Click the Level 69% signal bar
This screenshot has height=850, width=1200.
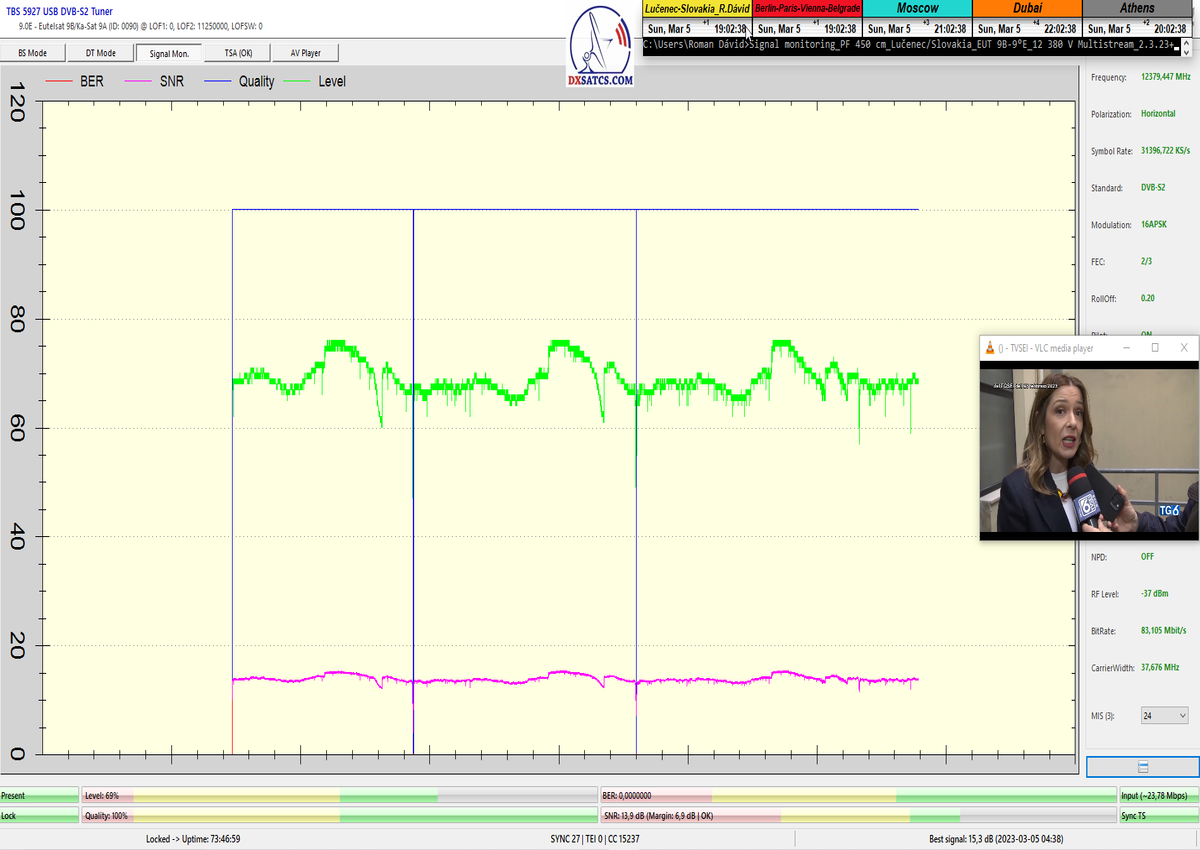pyautogui.click(x=338, y=796)
